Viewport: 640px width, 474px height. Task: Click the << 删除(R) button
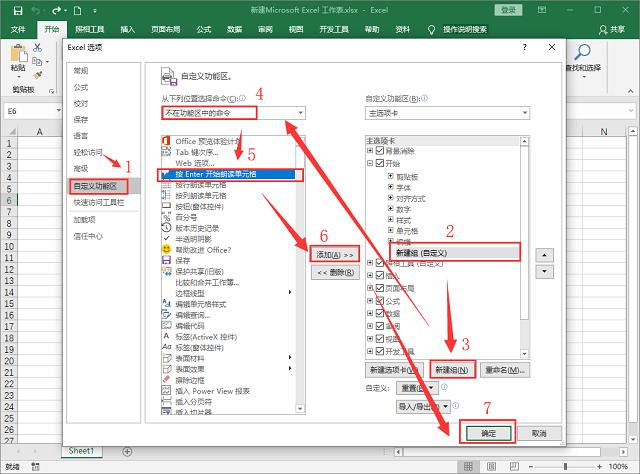click(335, 272)
